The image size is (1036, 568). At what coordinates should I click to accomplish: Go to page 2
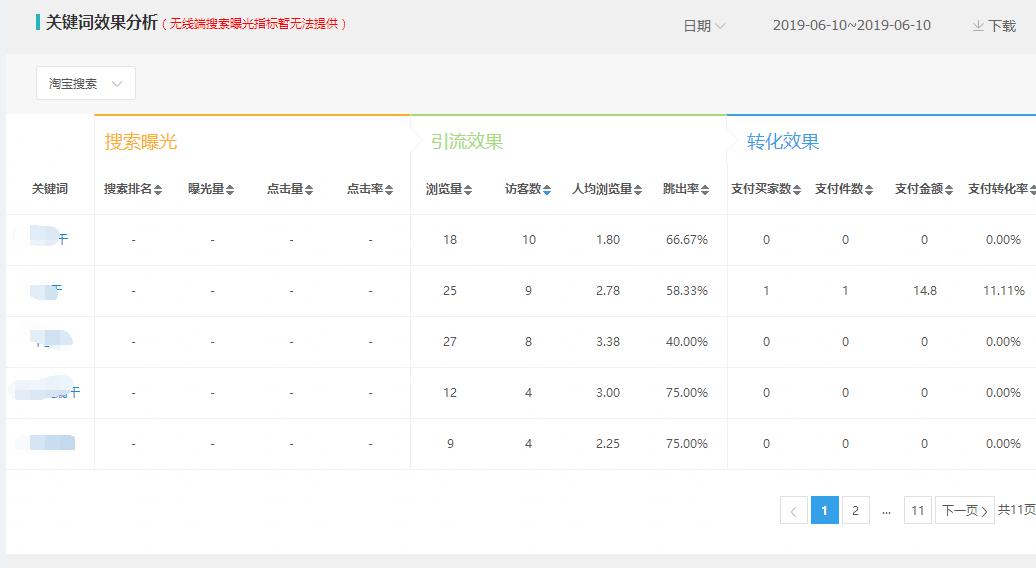pos(855,511)
